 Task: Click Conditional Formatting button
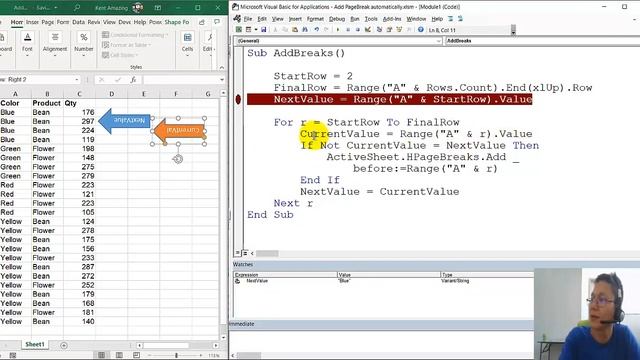point(135,35)
